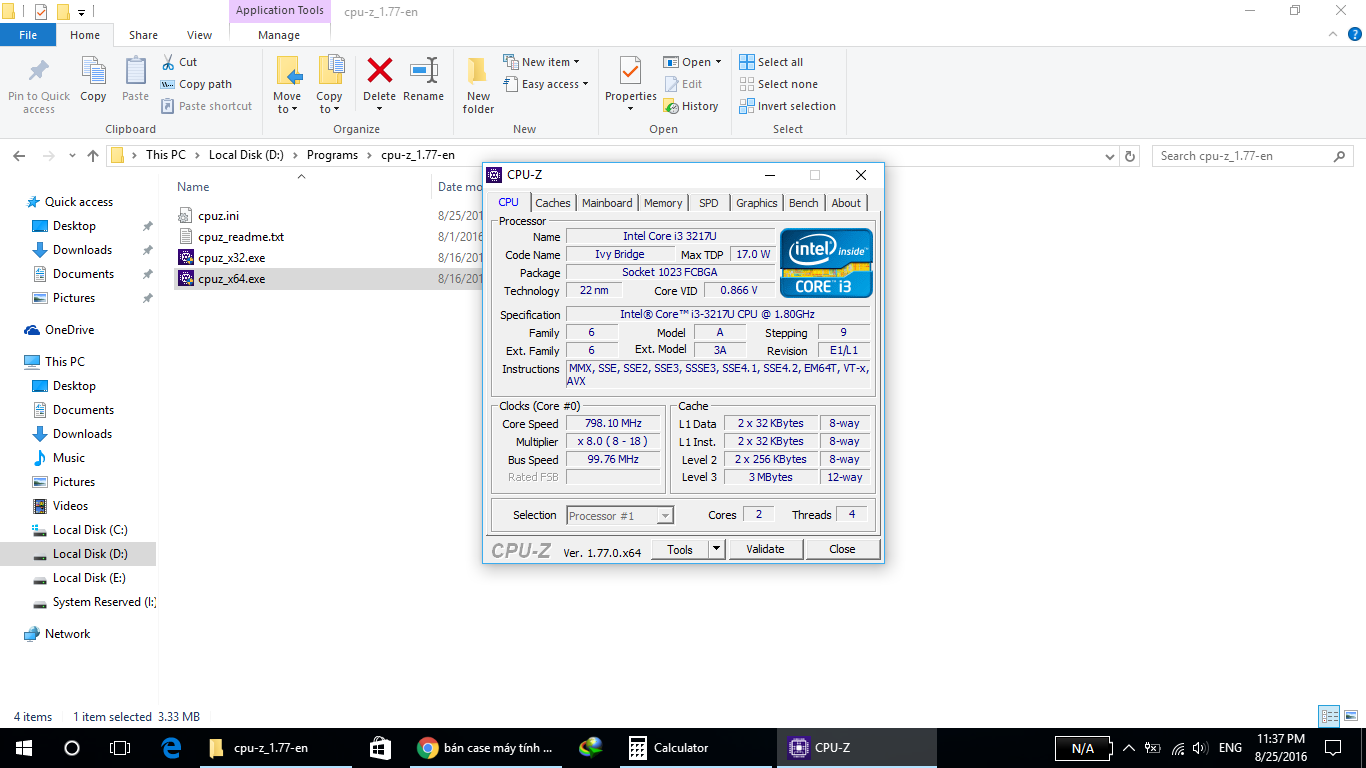Open Task View on the taskbar

120,748
